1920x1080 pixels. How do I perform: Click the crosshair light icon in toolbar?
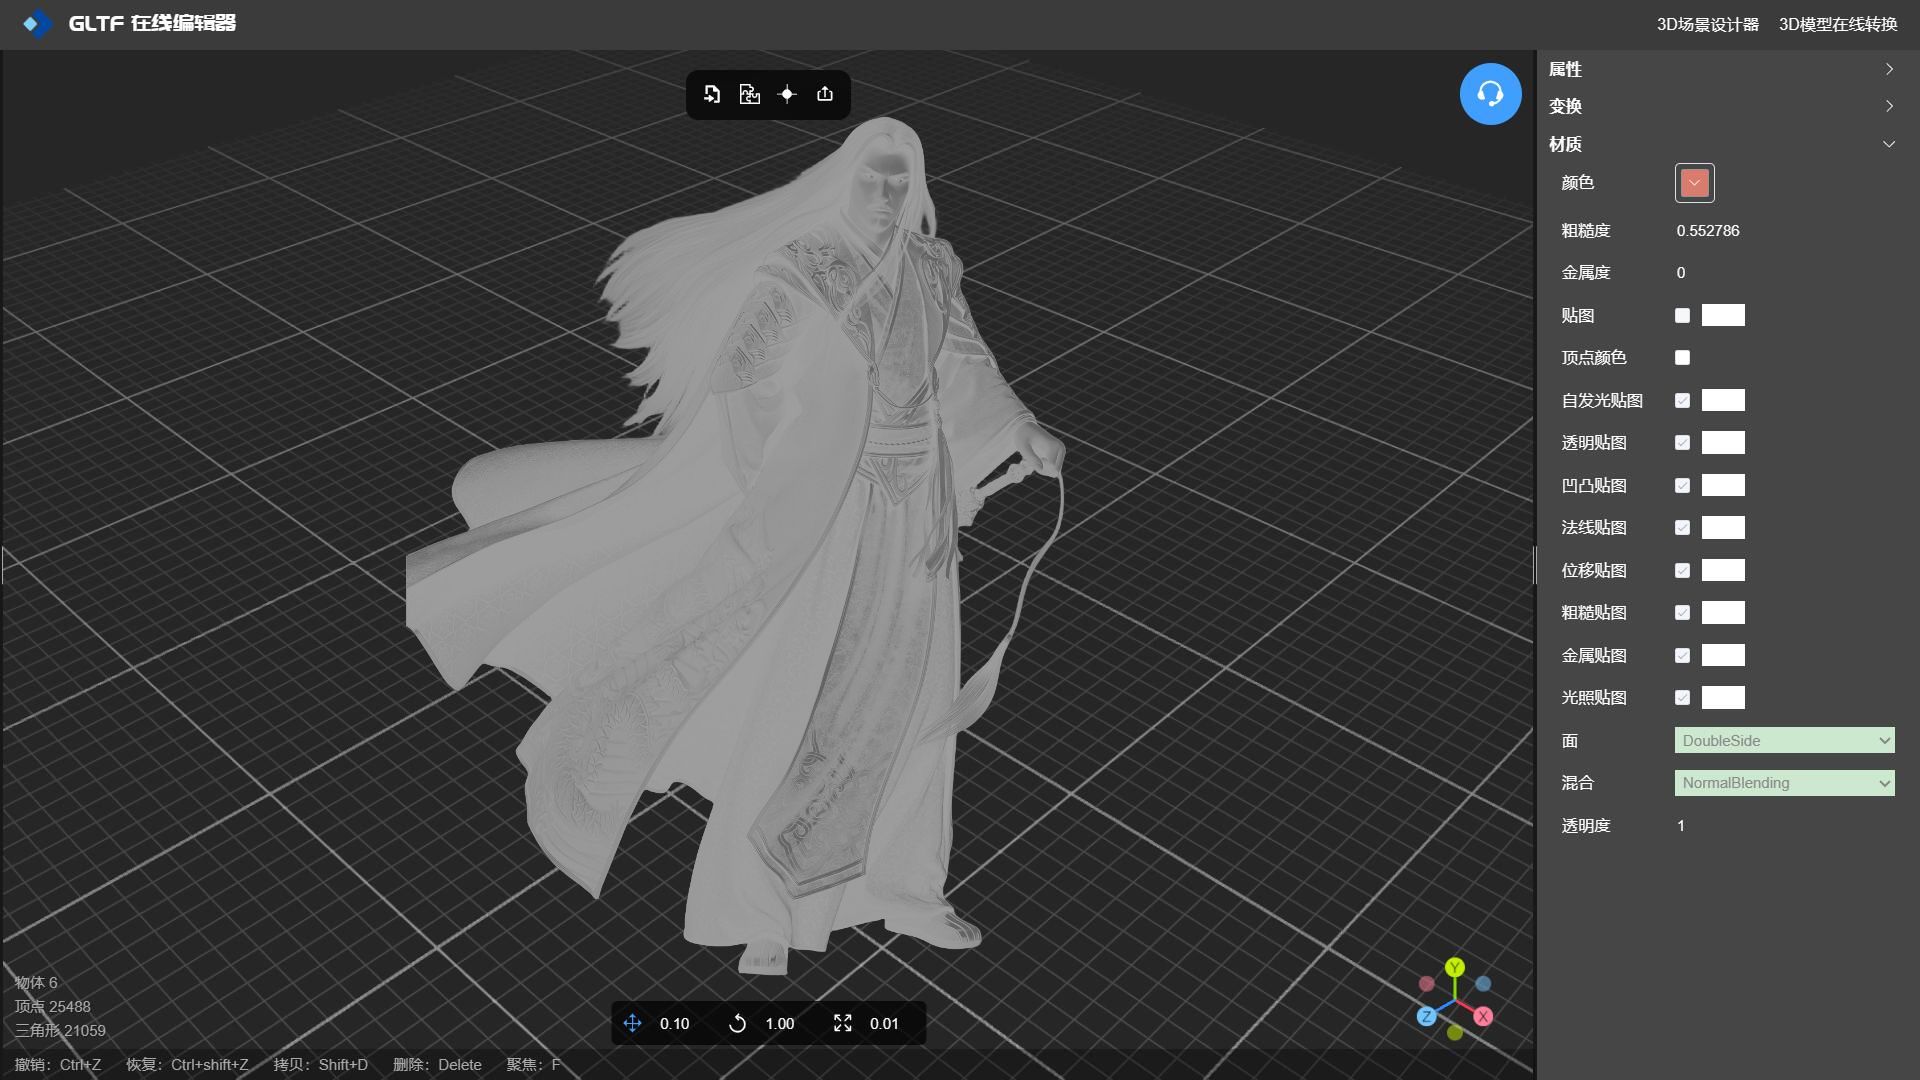click(787, 94)
